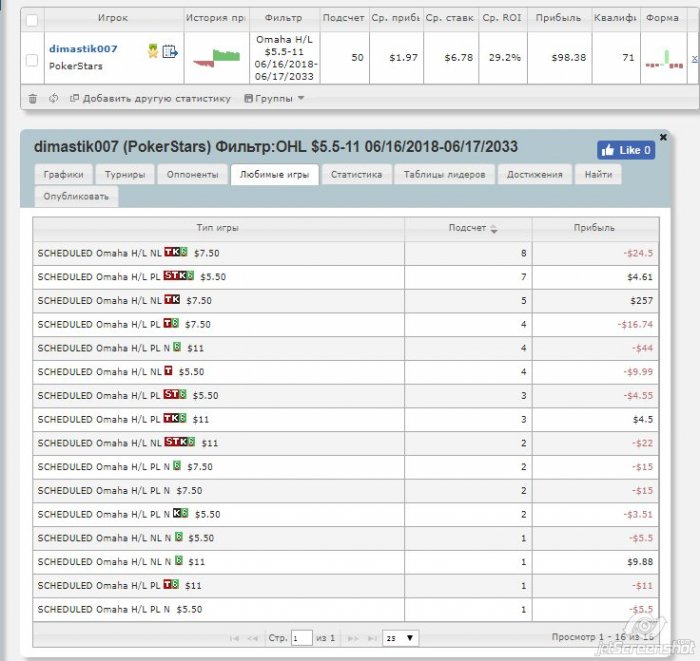The width and height of the screenshot is (700, 661).
Task: Click the Facebook Like button
Action: tap(626, 150)
